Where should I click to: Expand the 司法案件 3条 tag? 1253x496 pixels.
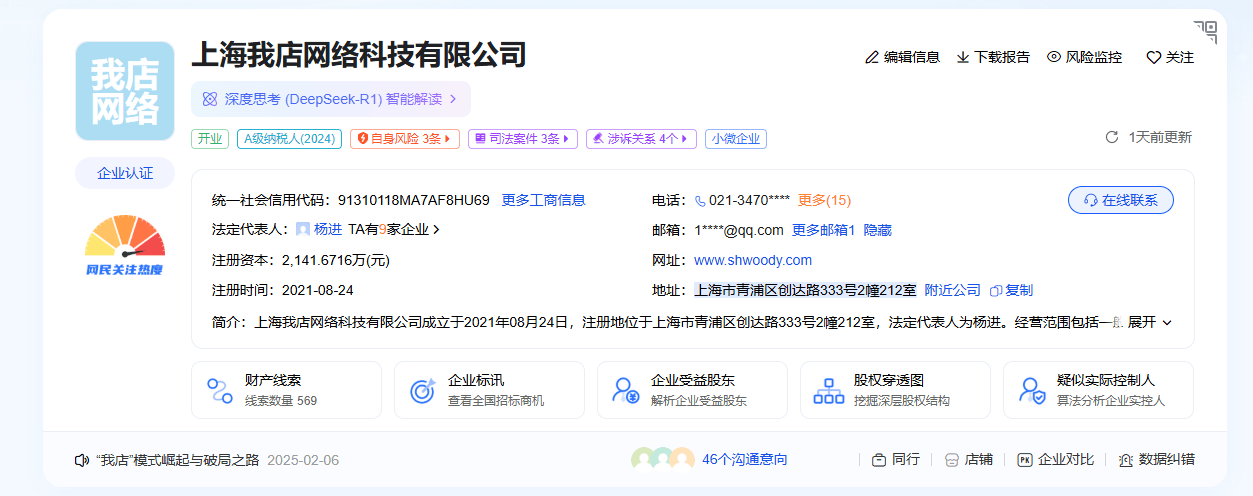(x=523, y=139)
